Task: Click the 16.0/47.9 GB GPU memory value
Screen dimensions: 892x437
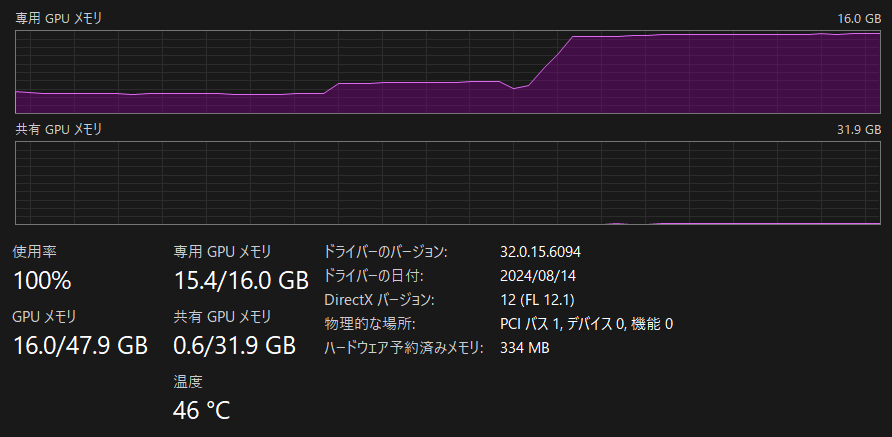Action: pos(80,346)
